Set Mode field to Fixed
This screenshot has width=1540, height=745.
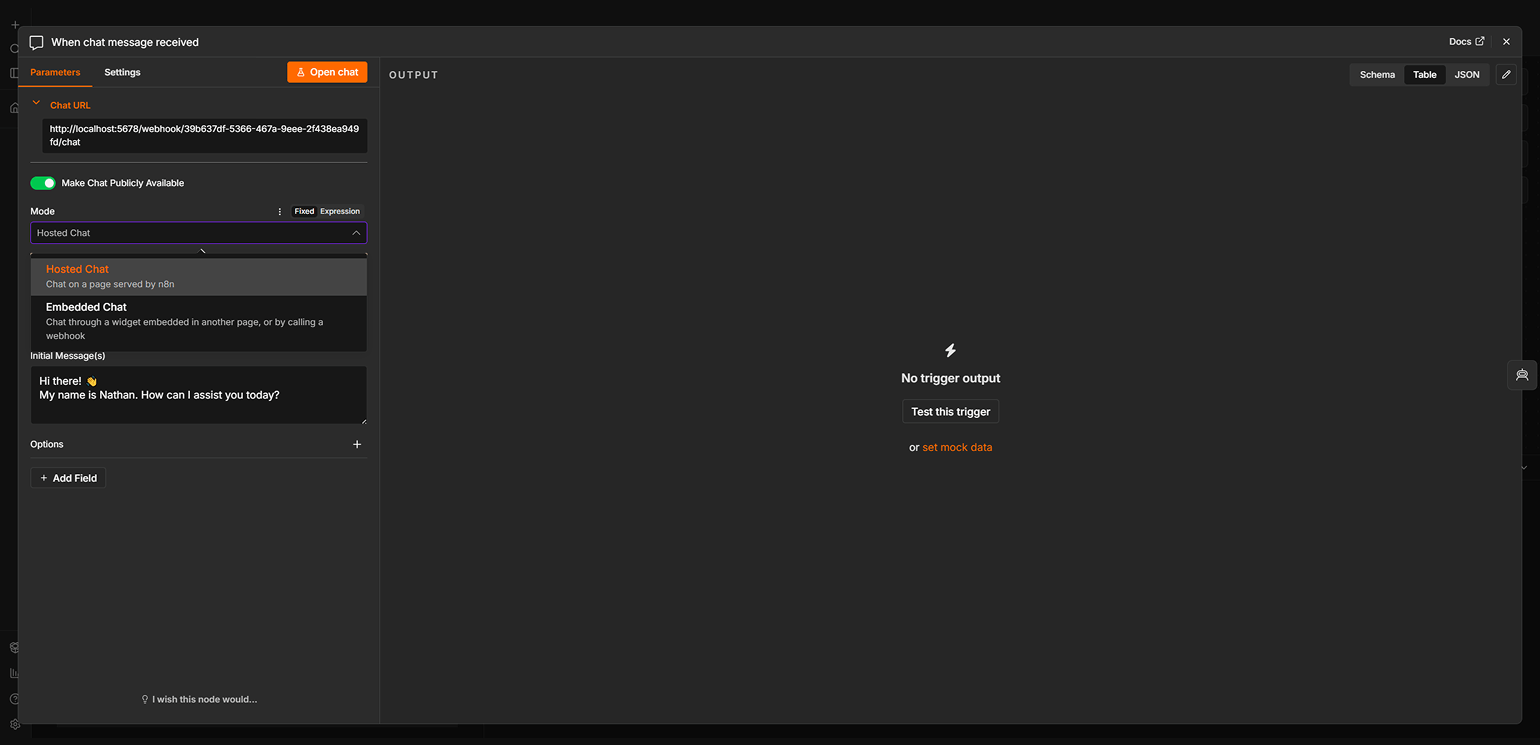pyautogui.click(x=304, y=211)
